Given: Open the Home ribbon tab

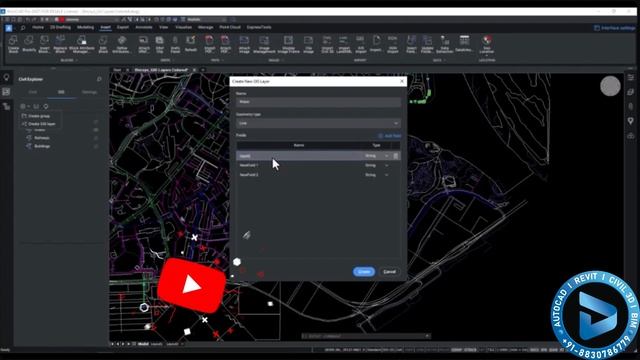Looking at the screenshot, I should click(x=38, y=27).
